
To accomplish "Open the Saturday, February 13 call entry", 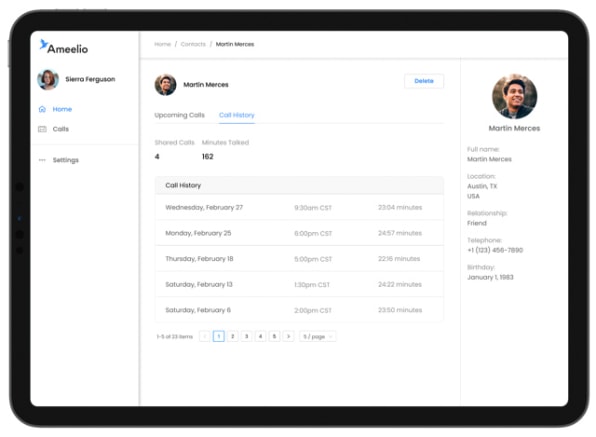I will point(299,284).
